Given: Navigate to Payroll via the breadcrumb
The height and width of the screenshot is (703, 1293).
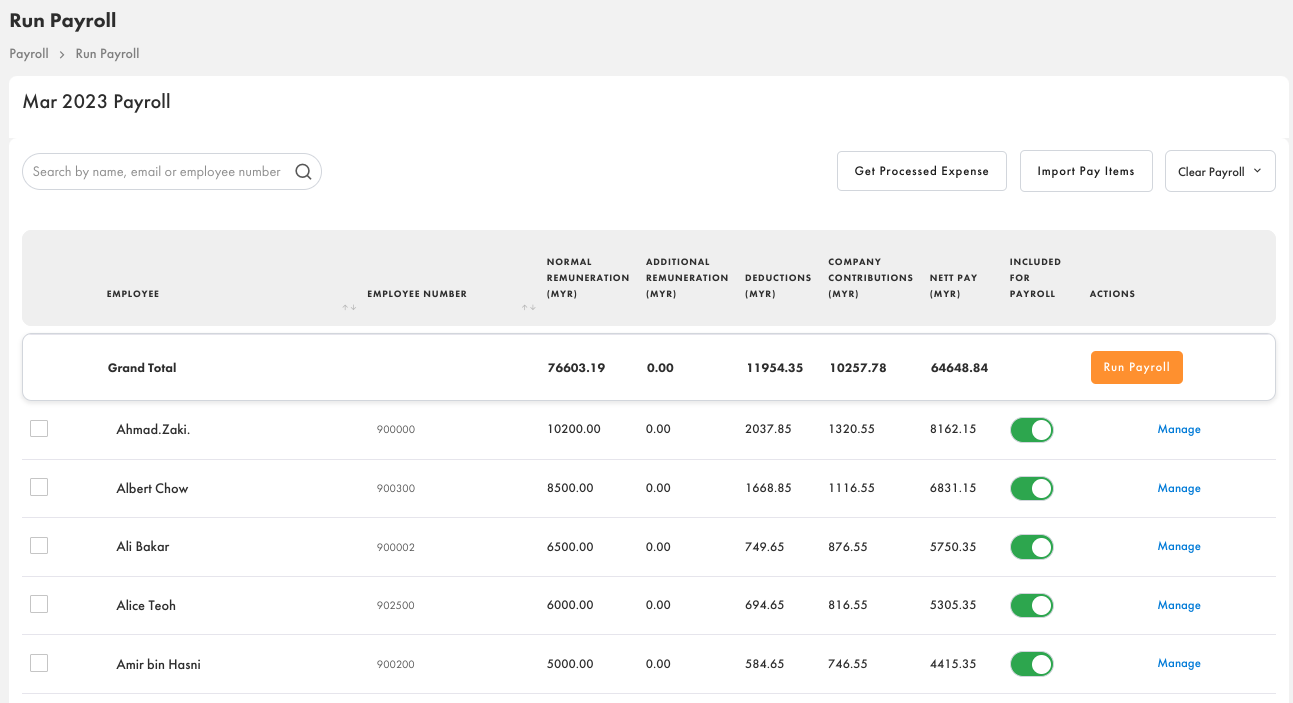Looking at the screenshot, I should point(28,53).
